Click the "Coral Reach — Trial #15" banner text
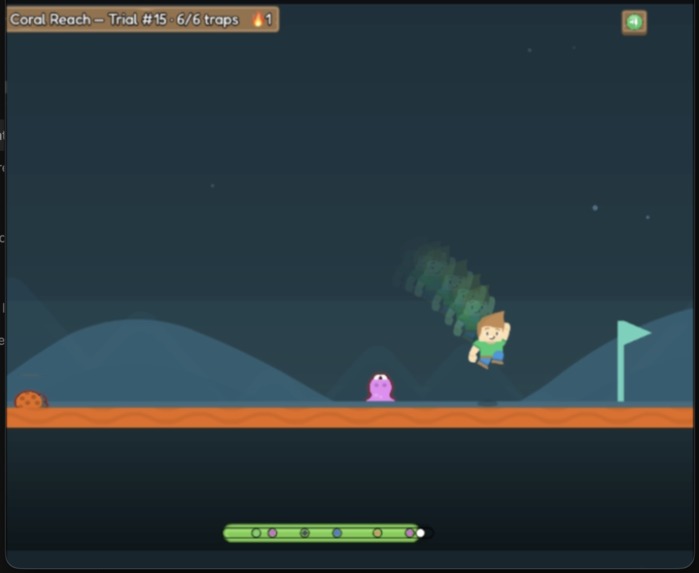 (88, 20)
